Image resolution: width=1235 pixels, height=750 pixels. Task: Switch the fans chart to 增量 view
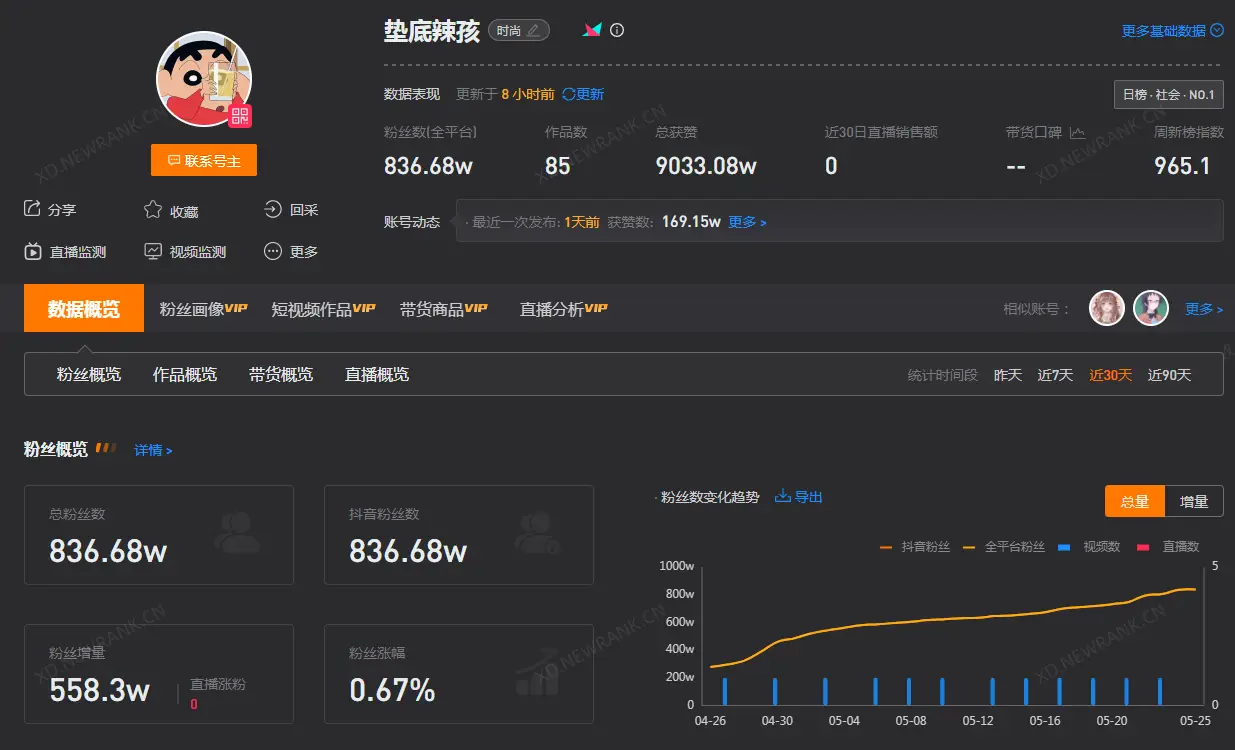point(1195,501)
